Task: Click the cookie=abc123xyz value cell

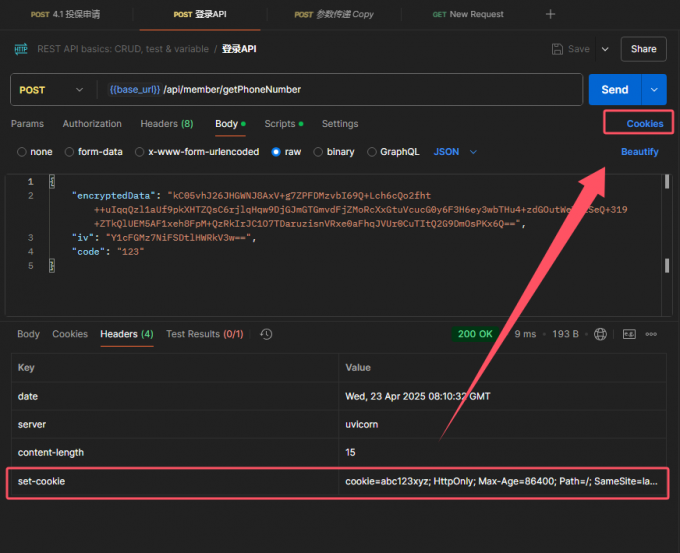Action: [x=502, y=481]
